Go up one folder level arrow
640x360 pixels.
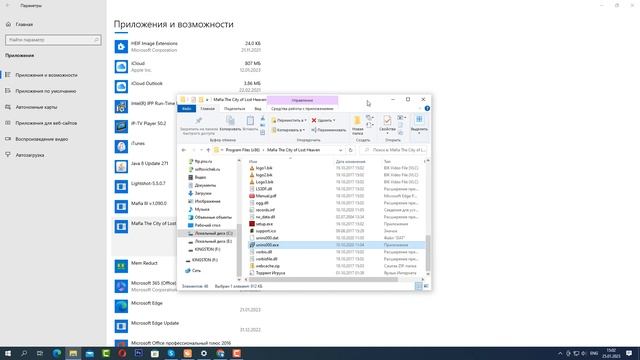pos(208,150)
